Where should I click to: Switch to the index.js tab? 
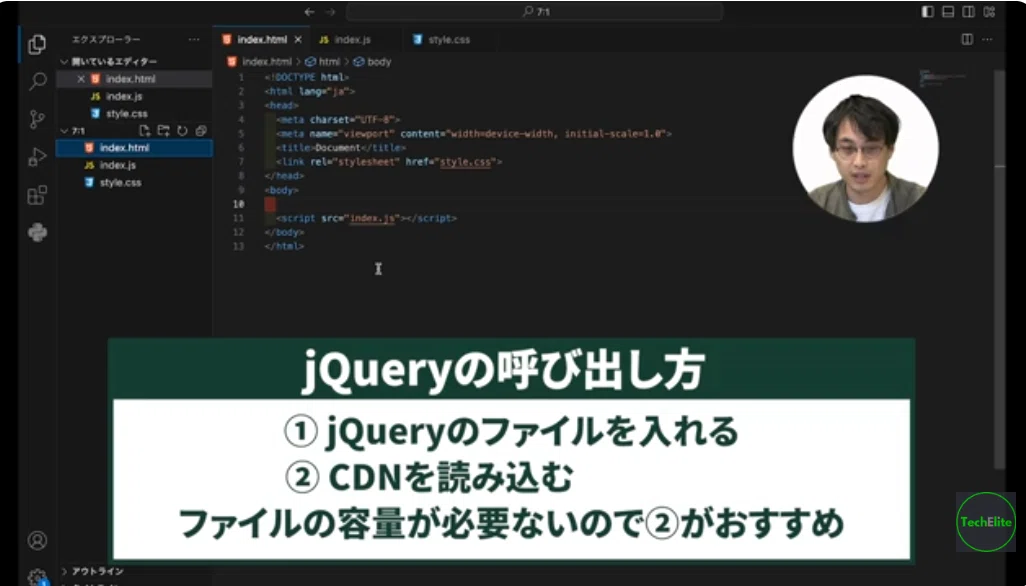point(352,40)
